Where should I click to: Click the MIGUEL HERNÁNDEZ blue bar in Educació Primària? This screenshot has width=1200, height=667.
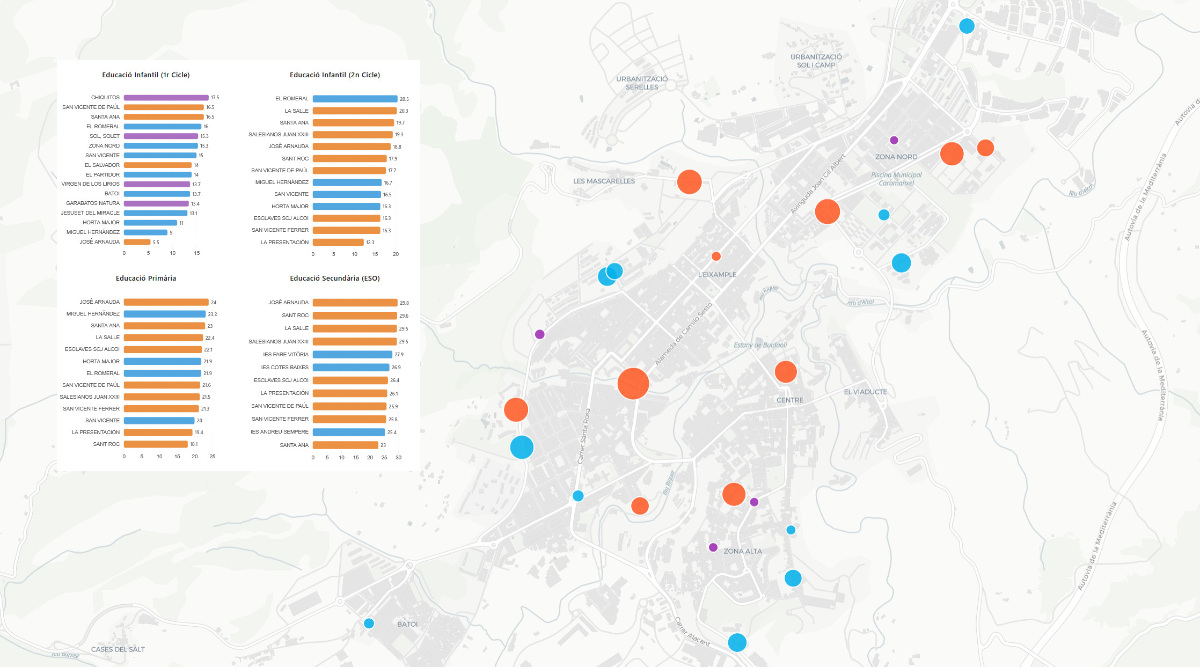point(165,314)
